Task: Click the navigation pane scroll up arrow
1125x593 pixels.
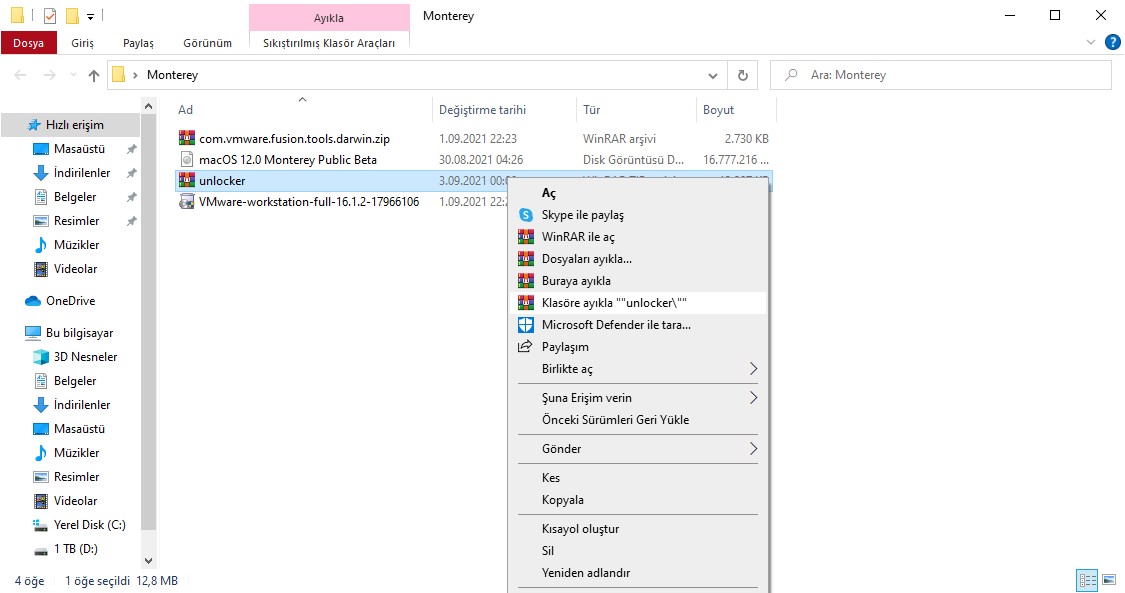Action: 149,106
